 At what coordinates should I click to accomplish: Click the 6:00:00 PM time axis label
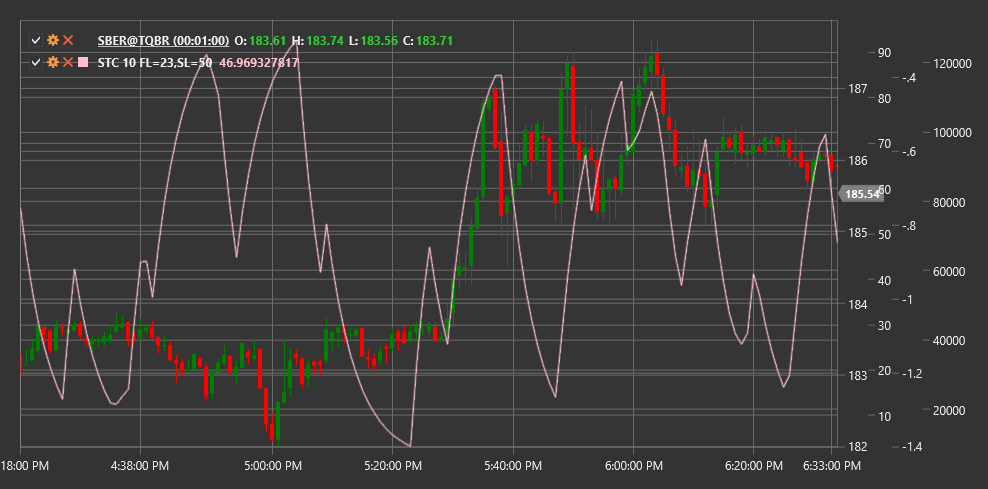[x=633, y=466]
